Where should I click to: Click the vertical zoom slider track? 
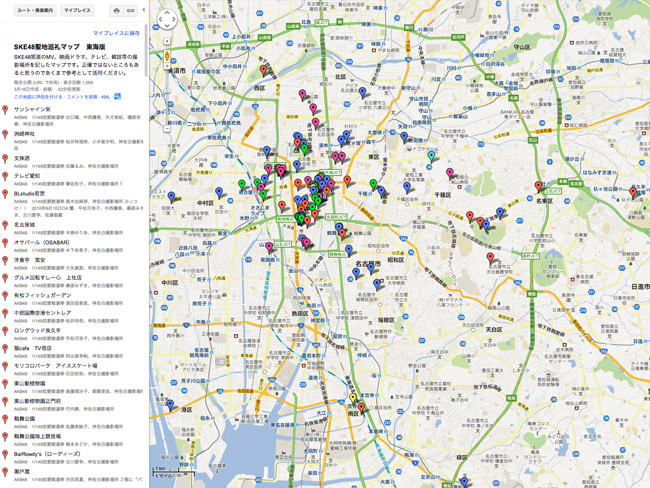[167, 97]
